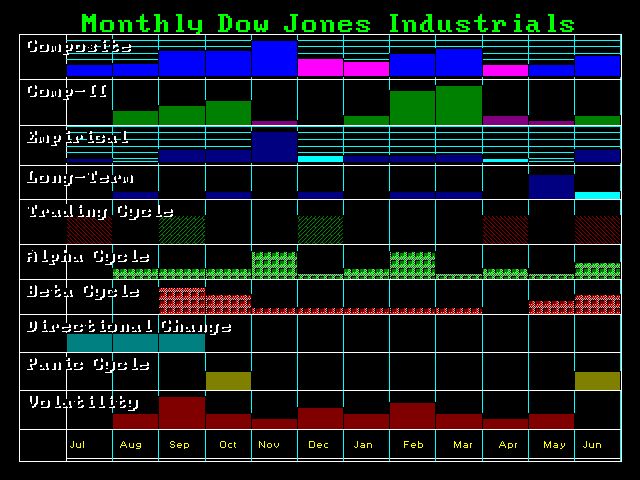Click the 'Mar' month label

[463, 444]
